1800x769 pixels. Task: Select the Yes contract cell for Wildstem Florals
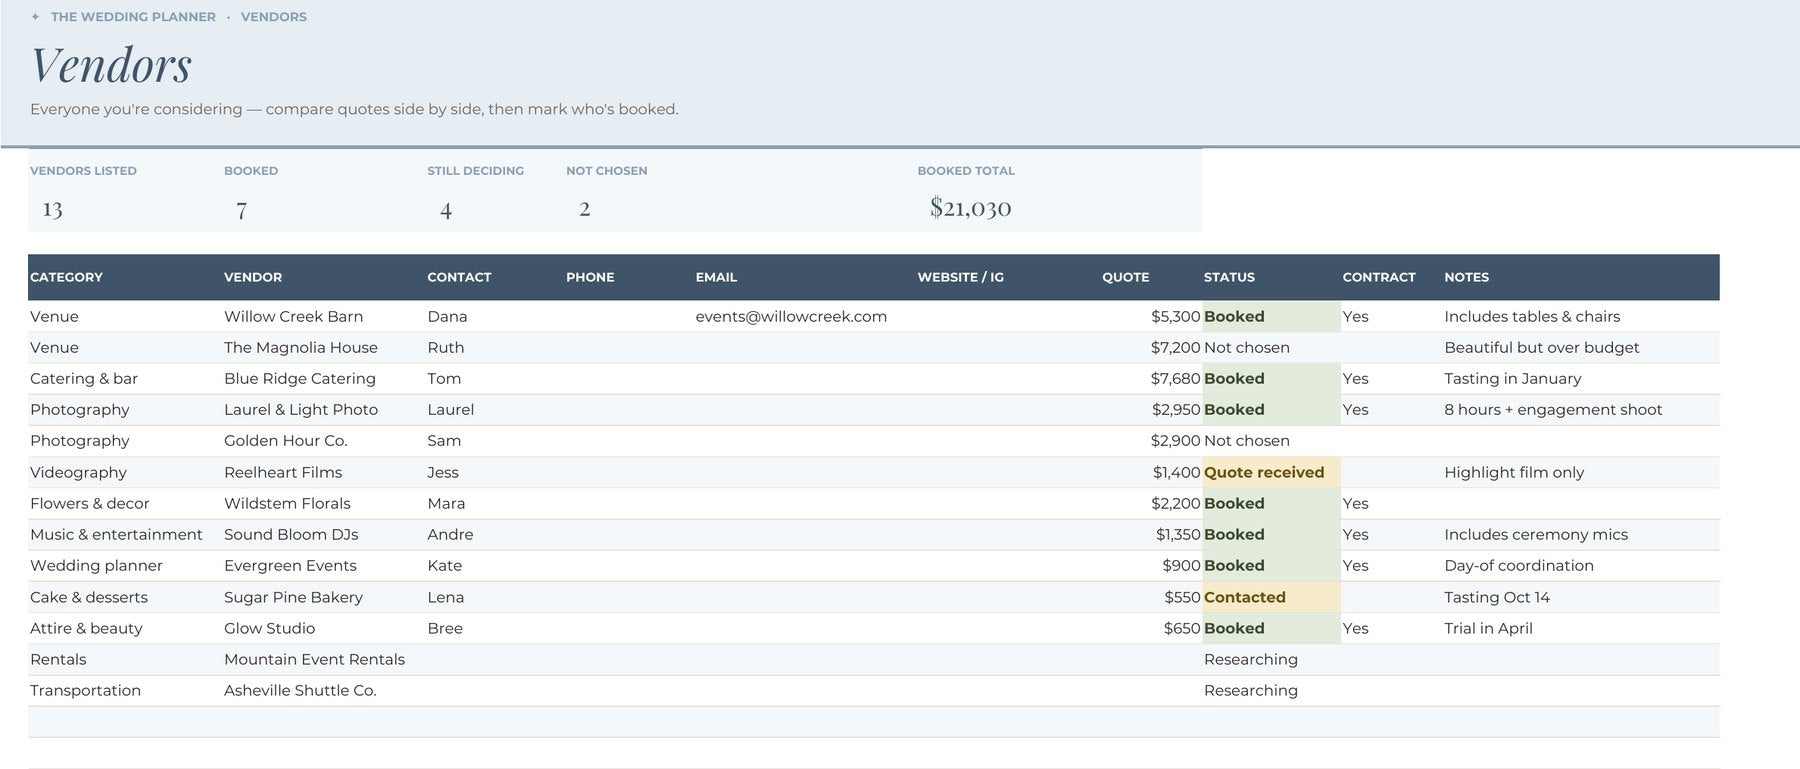coord(1355,503)
